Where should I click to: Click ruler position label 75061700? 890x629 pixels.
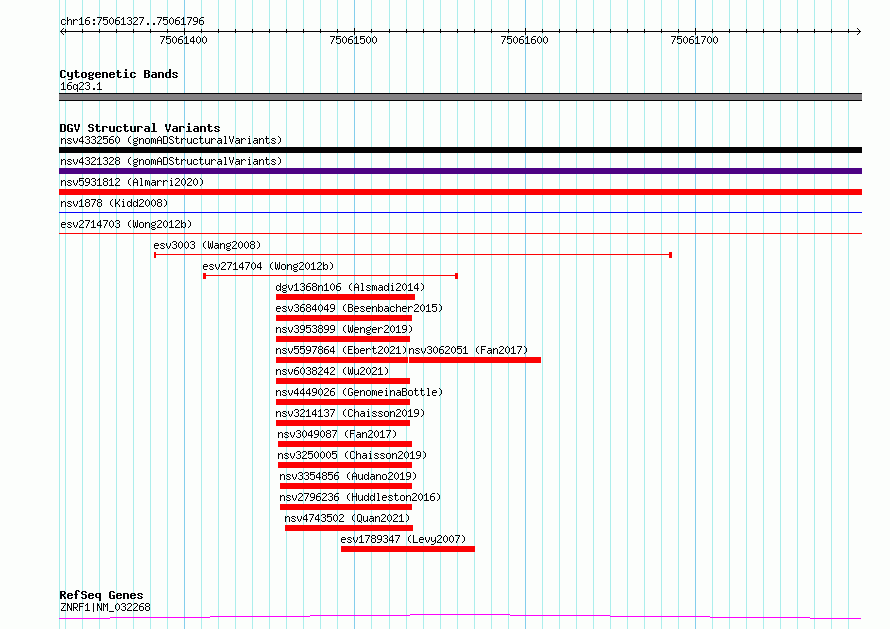pyautogui.click(x=694, y=40)
